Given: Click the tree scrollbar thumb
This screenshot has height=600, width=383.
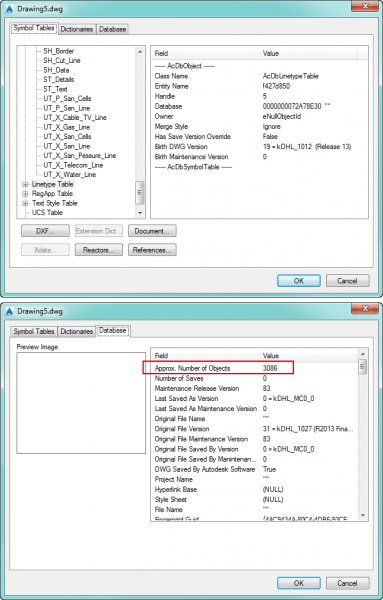Looking at the screenshot, I should click(x=140, y=192).
